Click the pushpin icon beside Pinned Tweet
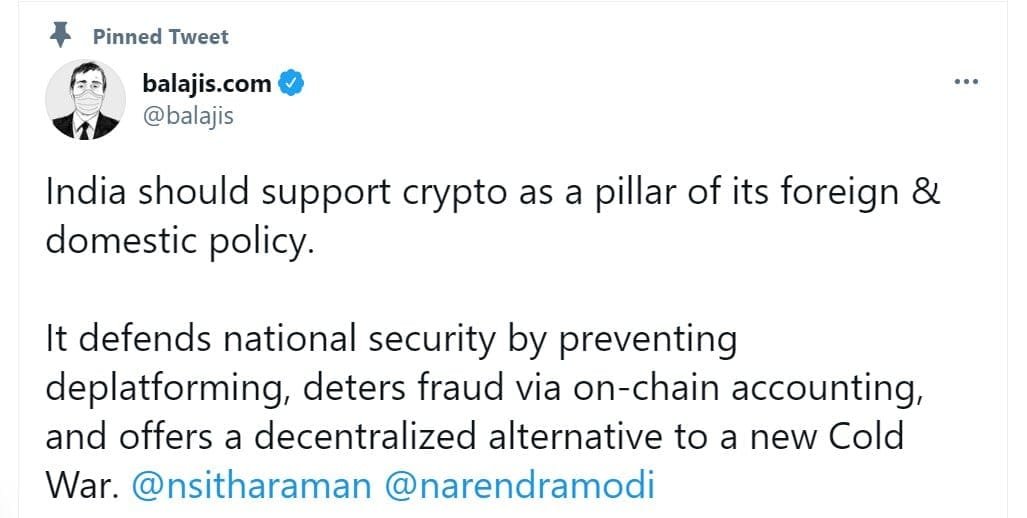1027x518 pixels. pos(61,37)
